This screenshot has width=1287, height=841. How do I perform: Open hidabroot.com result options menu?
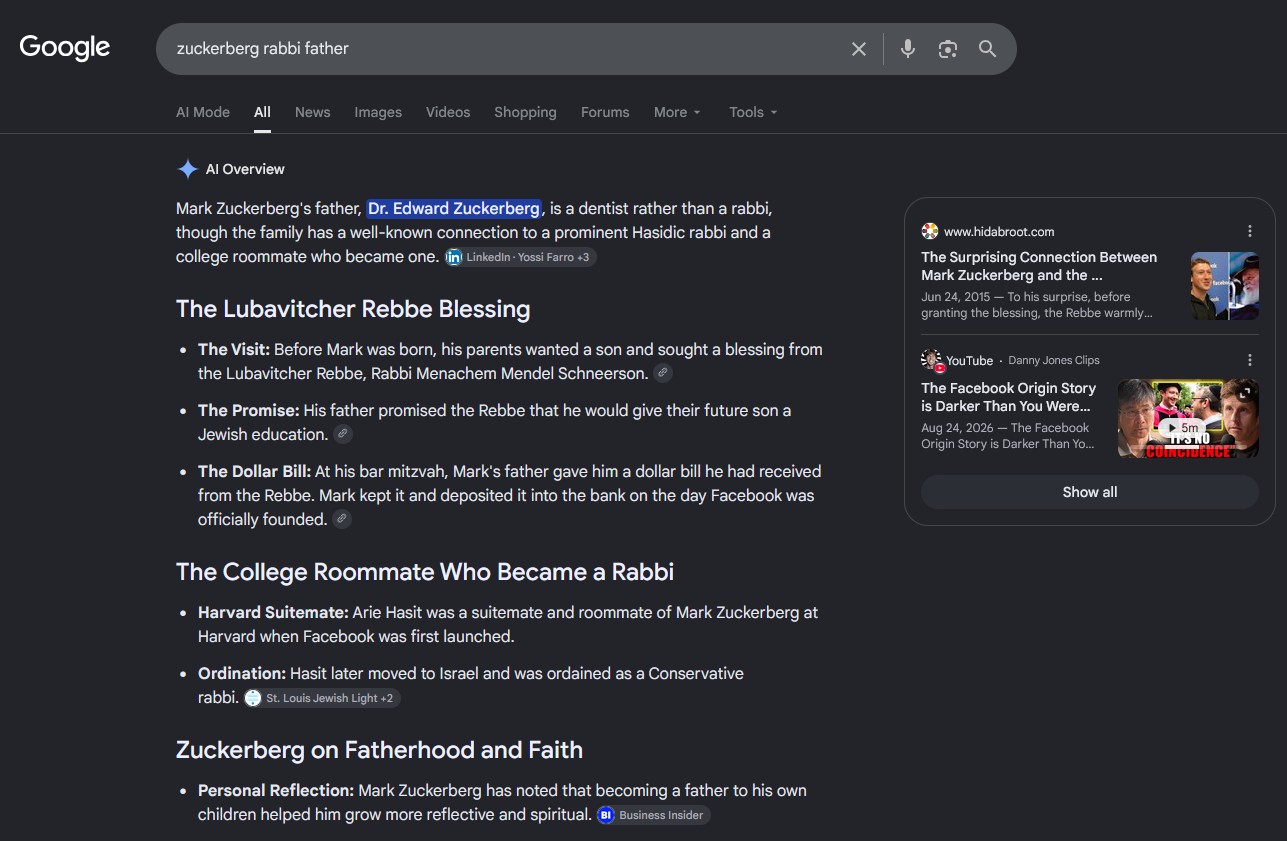(x=1250, y=231)
